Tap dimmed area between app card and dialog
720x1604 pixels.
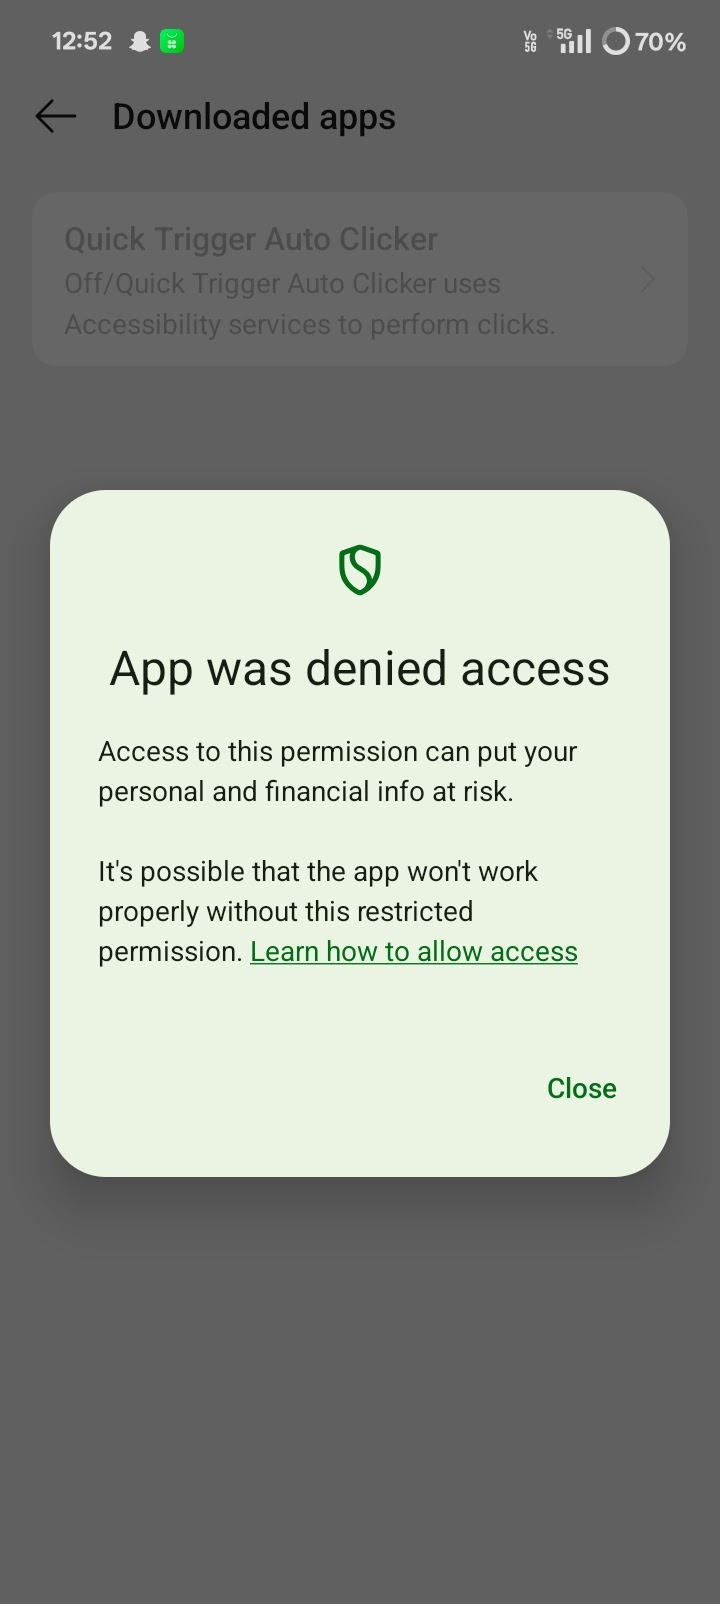click(360, 428)
